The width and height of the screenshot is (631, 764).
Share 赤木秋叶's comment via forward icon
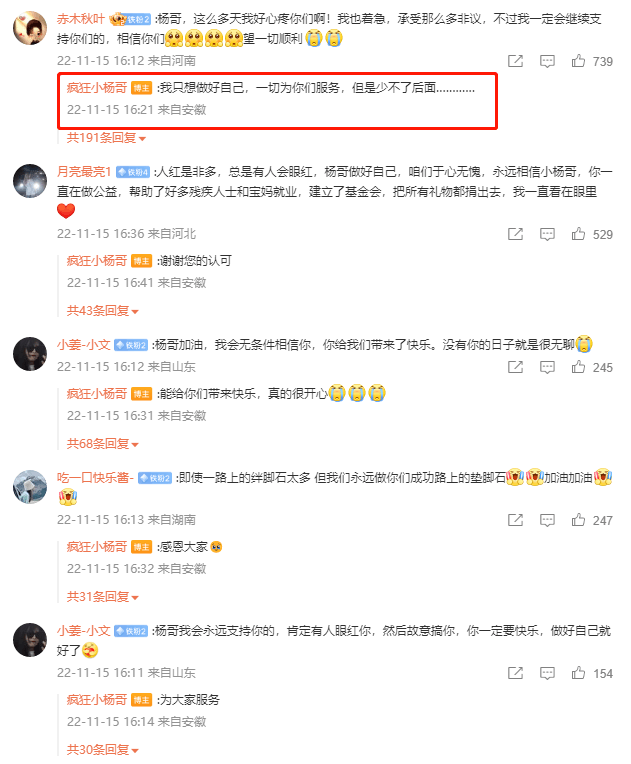click(515, 61)
